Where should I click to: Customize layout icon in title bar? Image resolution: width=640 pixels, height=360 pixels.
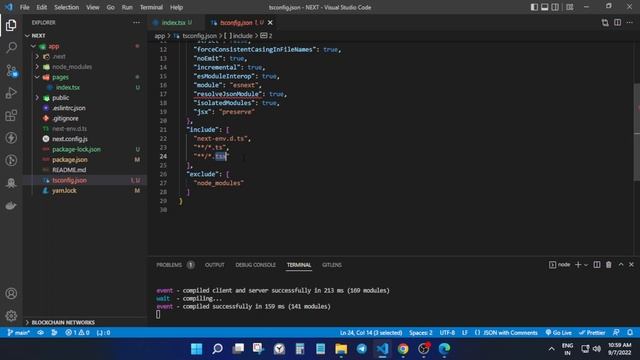point(570,7)
